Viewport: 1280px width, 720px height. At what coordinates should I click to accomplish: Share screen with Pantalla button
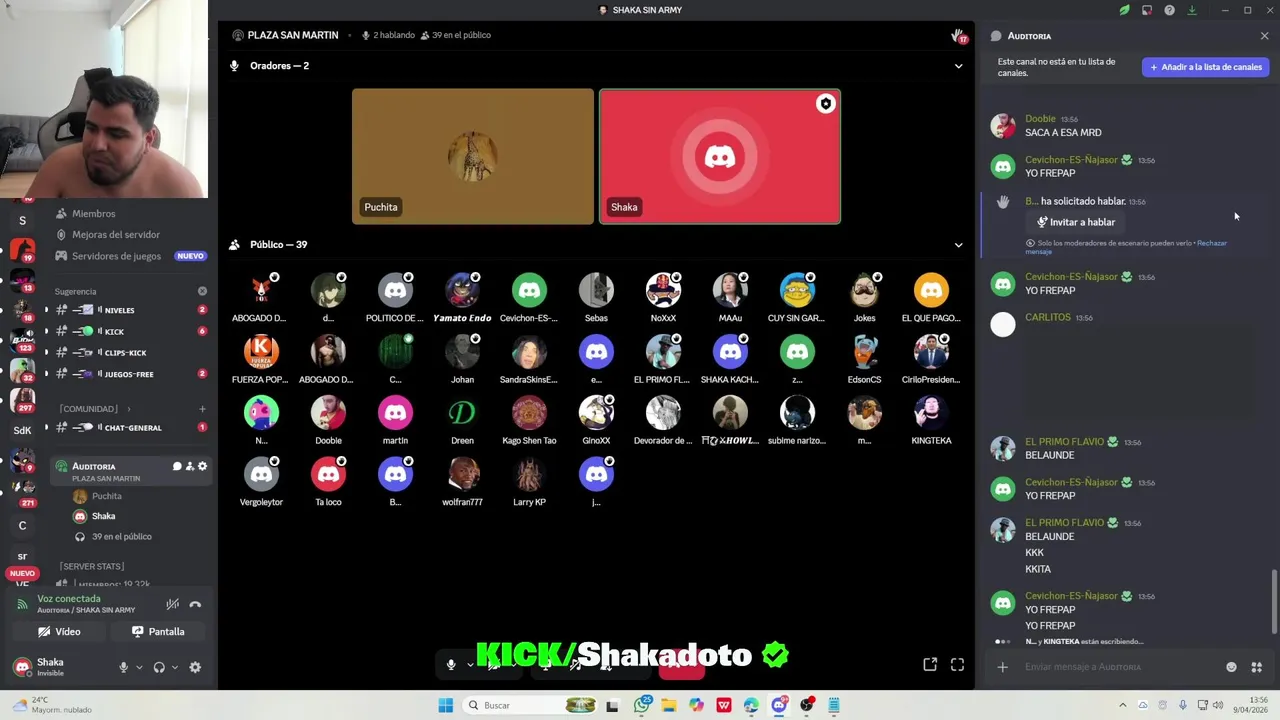(158, 632)
